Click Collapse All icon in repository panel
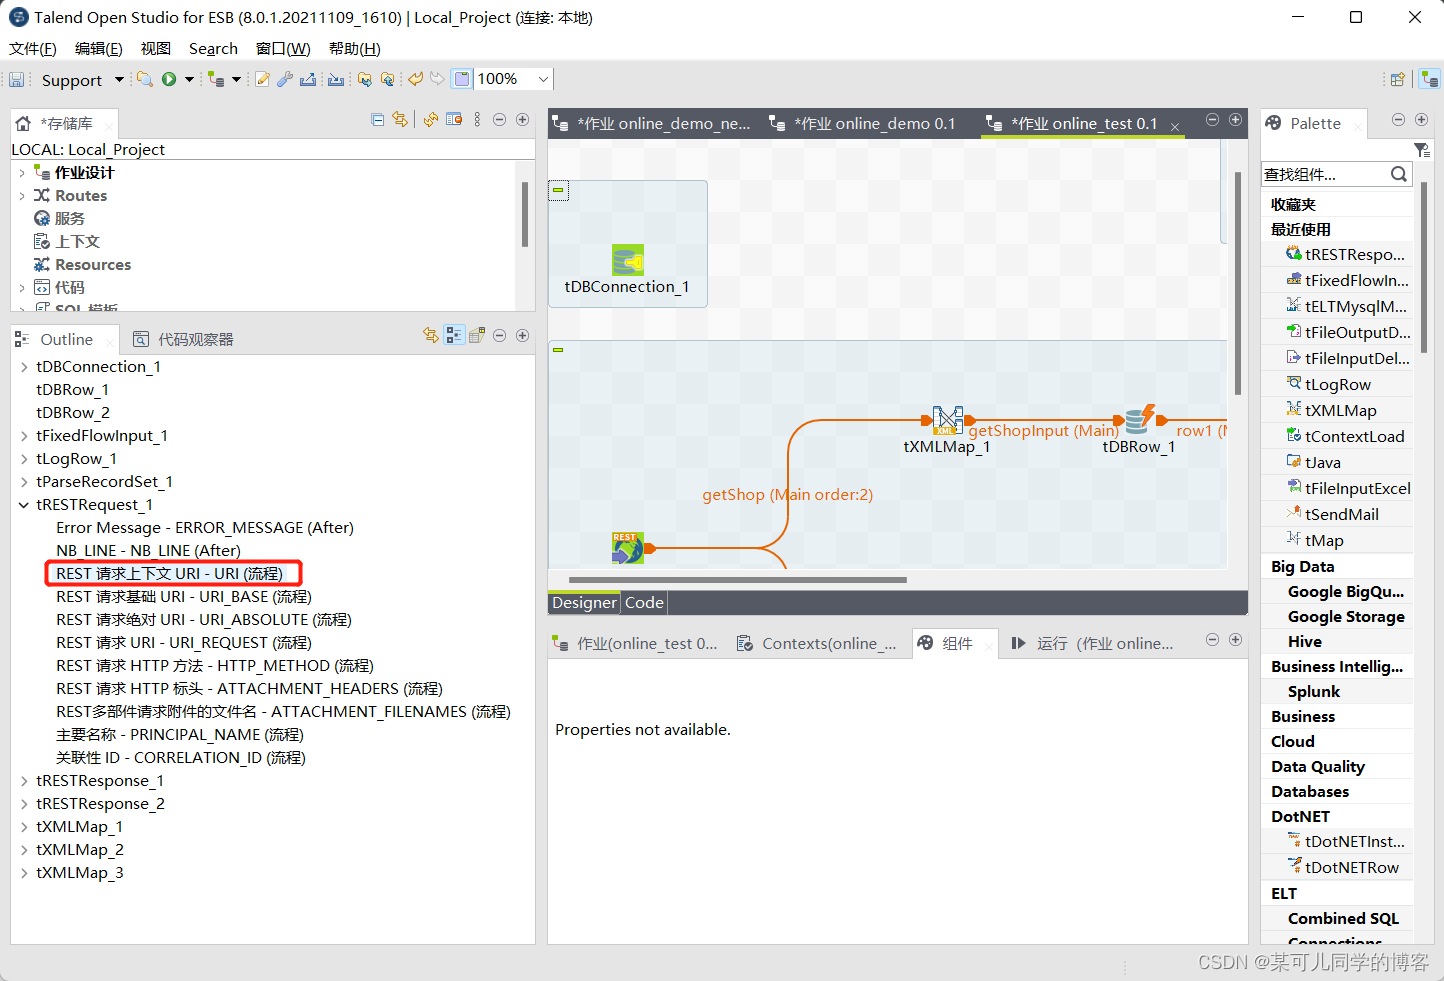The width and height of the screenshot is (1444, 981). coord(377,120)
